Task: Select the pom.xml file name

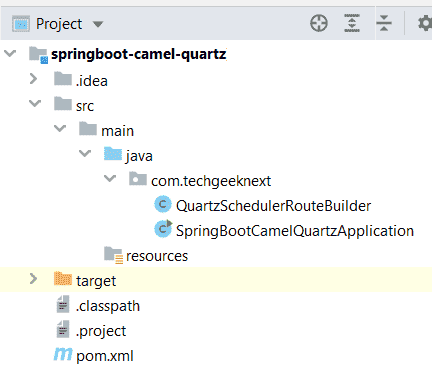Action: coord(105,356)
